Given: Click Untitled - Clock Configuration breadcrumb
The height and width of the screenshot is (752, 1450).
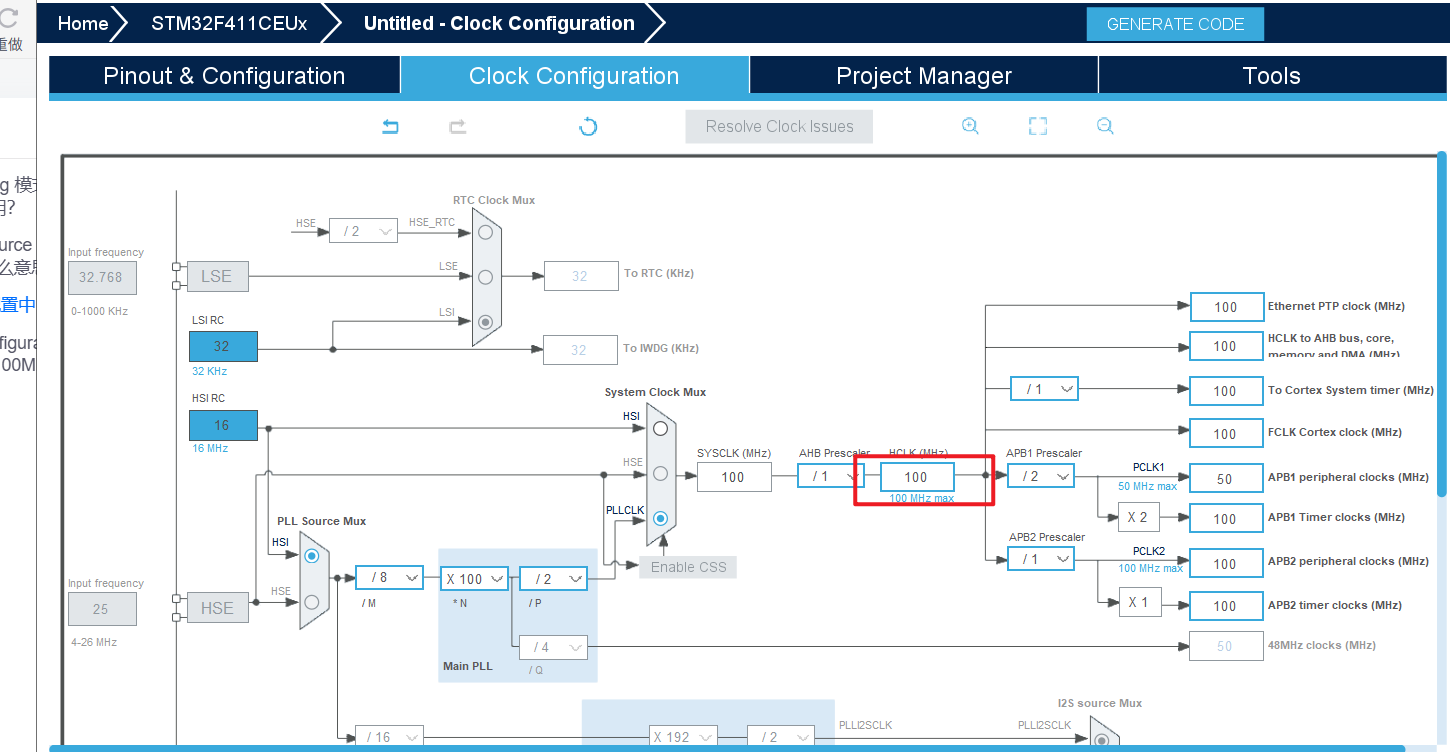Looking at the screenshot, I should [x=499, y=24].
